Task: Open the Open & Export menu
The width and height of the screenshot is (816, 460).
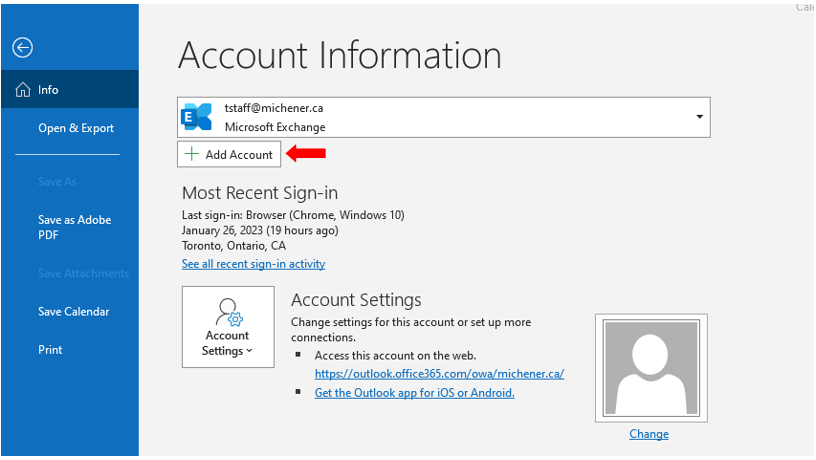Action: coord(76,128)
